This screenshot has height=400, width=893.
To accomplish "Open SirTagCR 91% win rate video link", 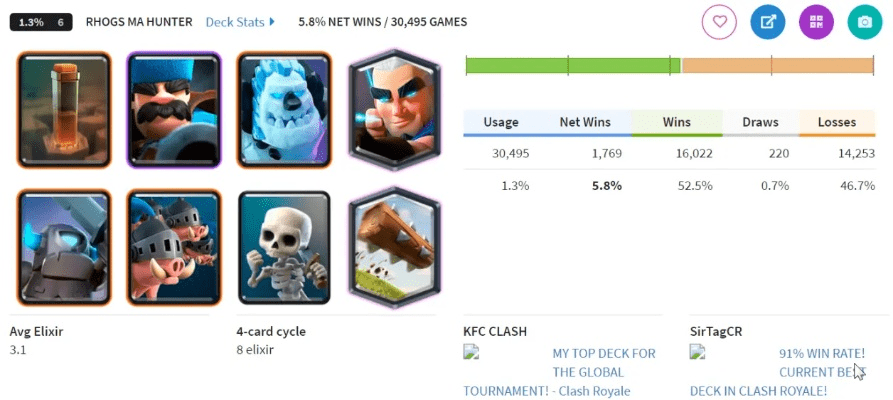I will click(x=777, y=372).
